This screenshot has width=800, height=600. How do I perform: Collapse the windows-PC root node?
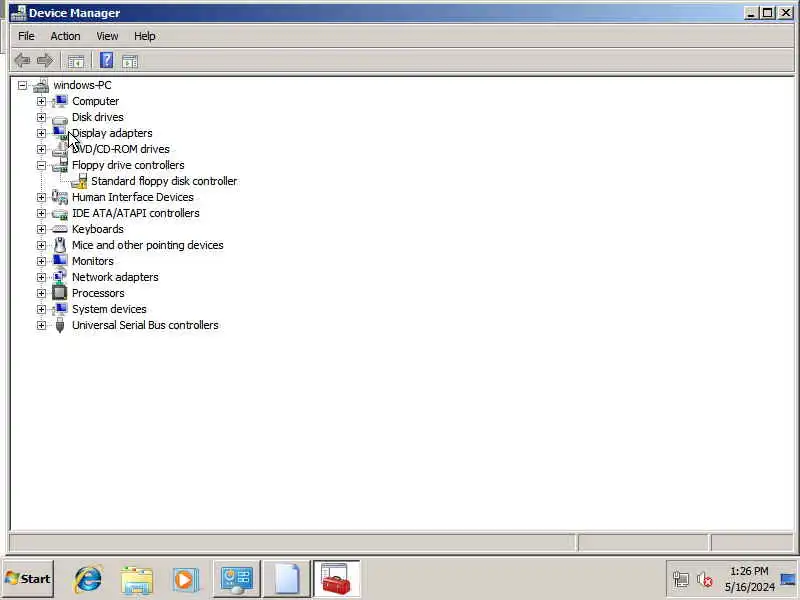tap(22, 85)
